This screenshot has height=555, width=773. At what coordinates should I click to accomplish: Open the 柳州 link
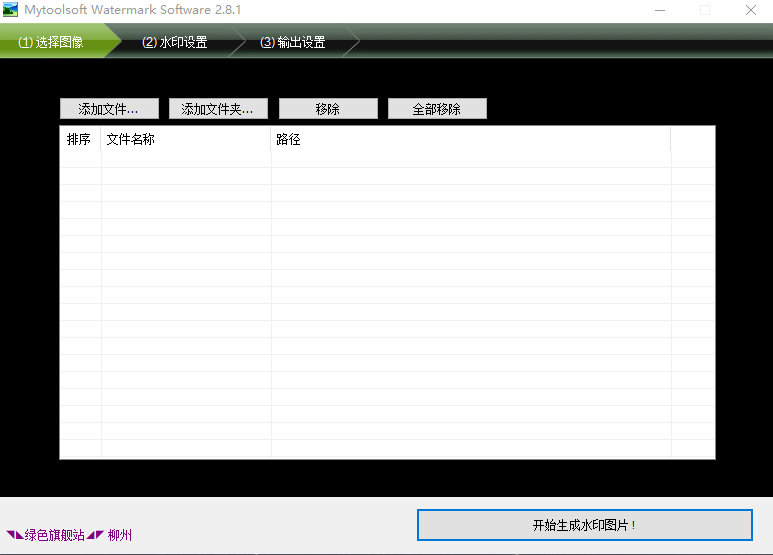[120, 535]
